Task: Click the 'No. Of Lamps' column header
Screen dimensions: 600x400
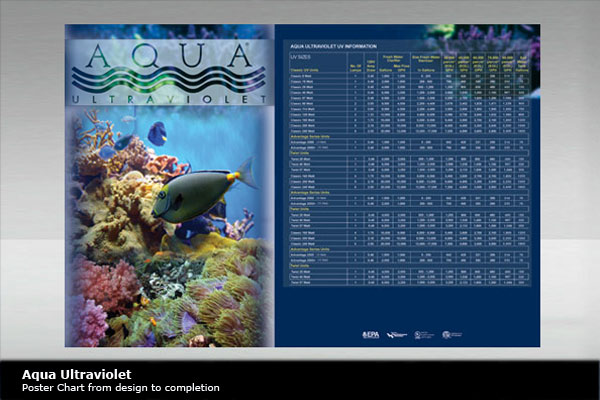Action: pos(355,64)
